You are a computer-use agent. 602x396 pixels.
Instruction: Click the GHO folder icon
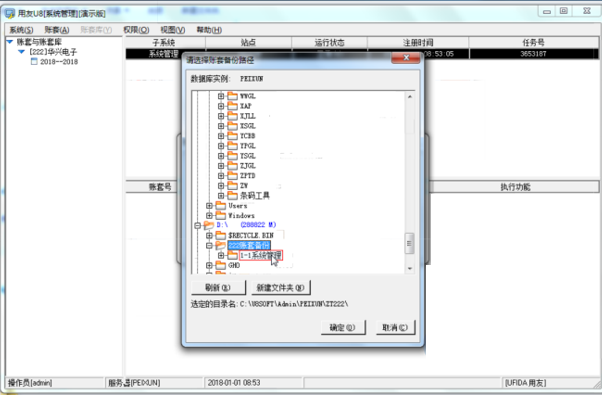[220, 265]
